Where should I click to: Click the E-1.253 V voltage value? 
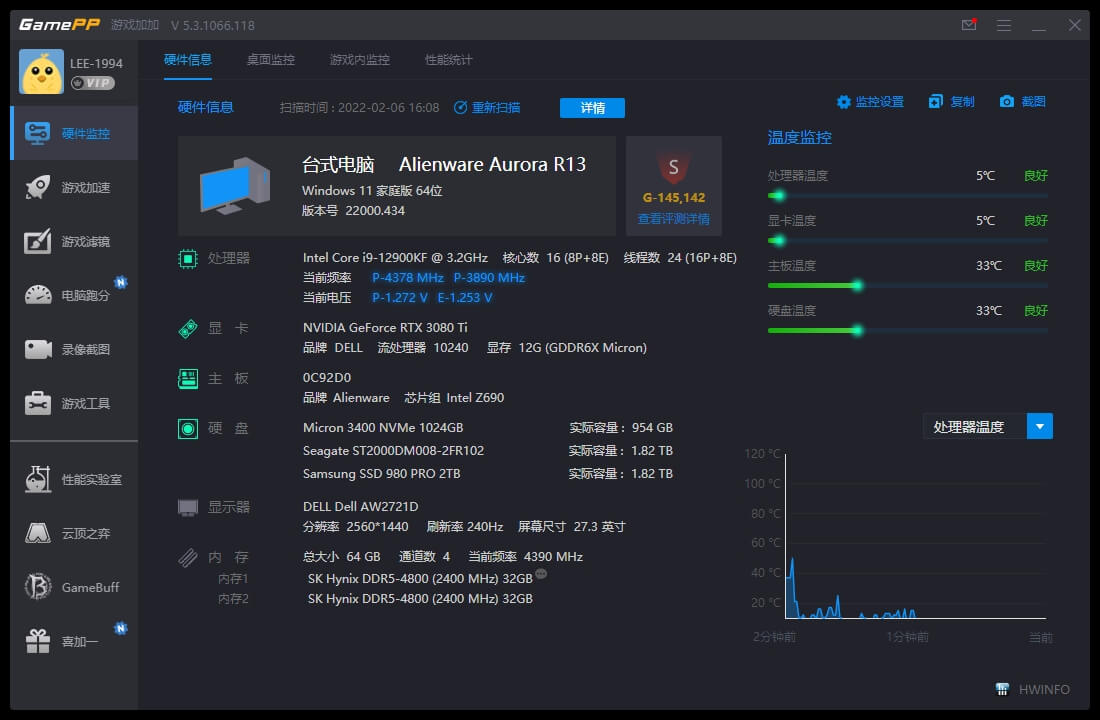click(x=465, y=298)
